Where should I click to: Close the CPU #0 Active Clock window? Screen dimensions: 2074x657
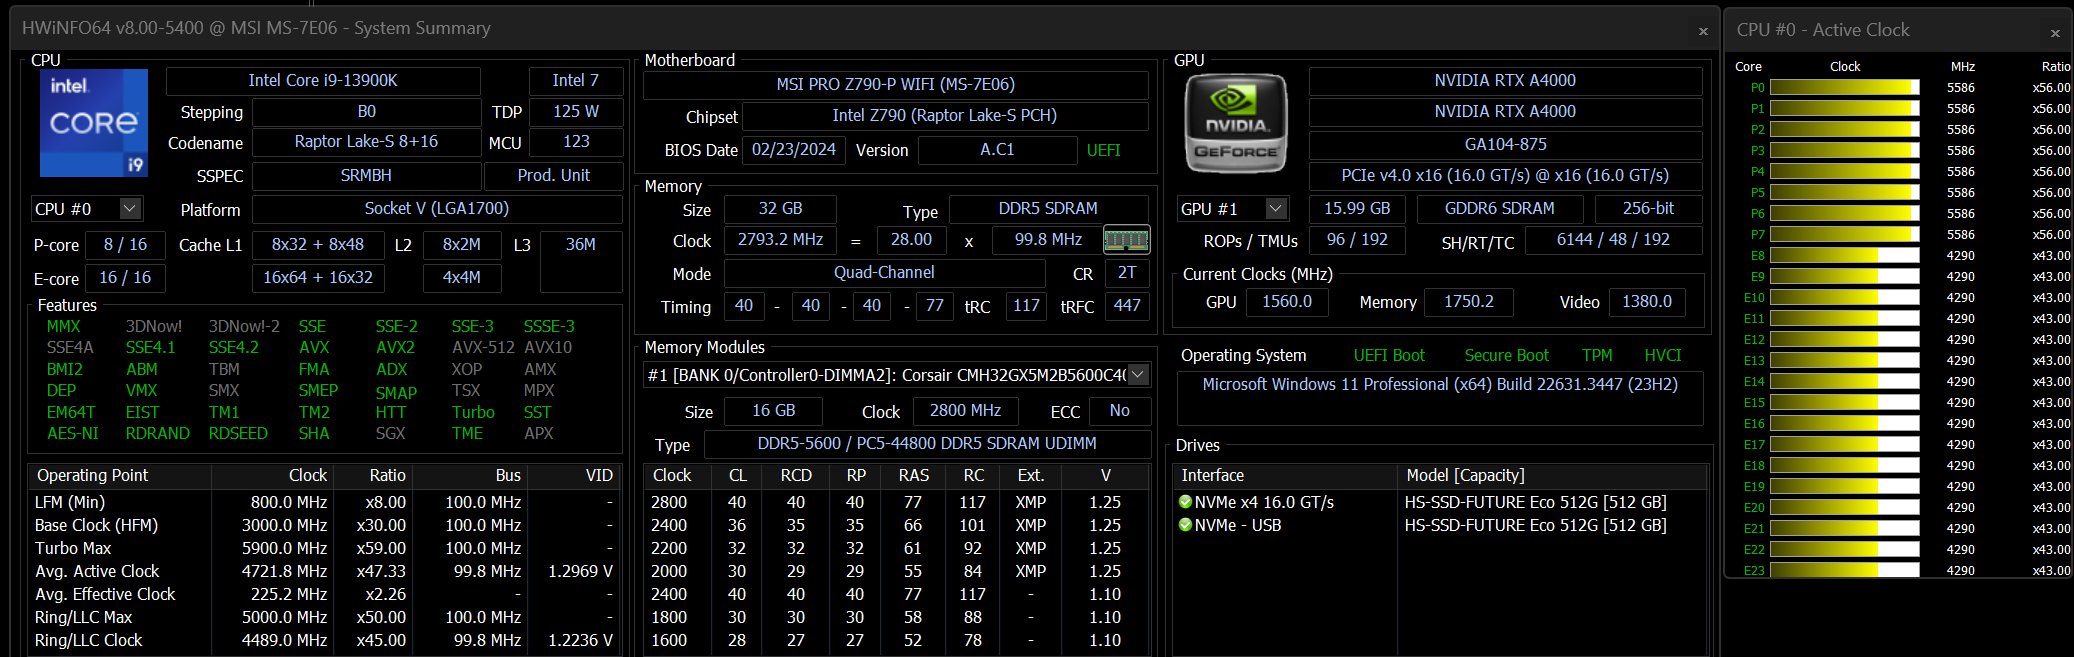pyautogui.click(x=2055, y=33)
